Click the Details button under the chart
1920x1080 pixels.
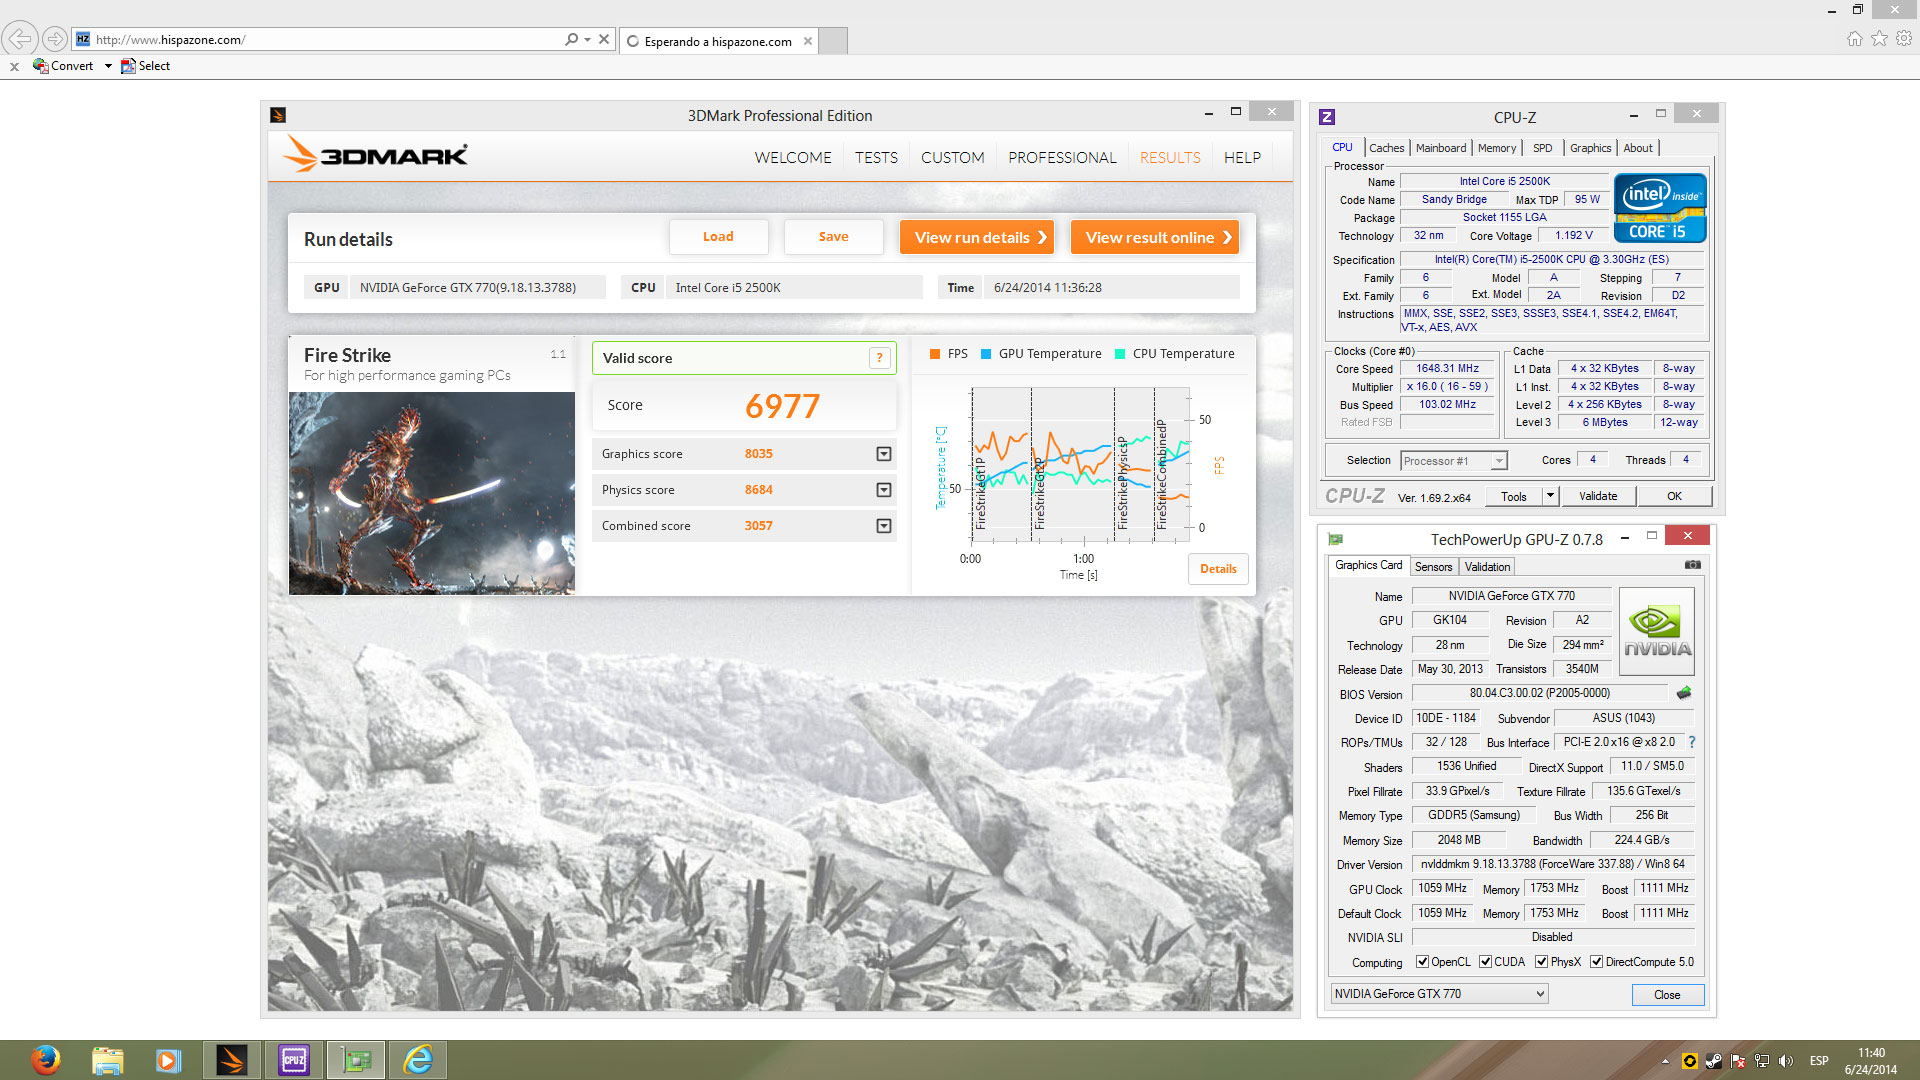tap(1218, 569)
